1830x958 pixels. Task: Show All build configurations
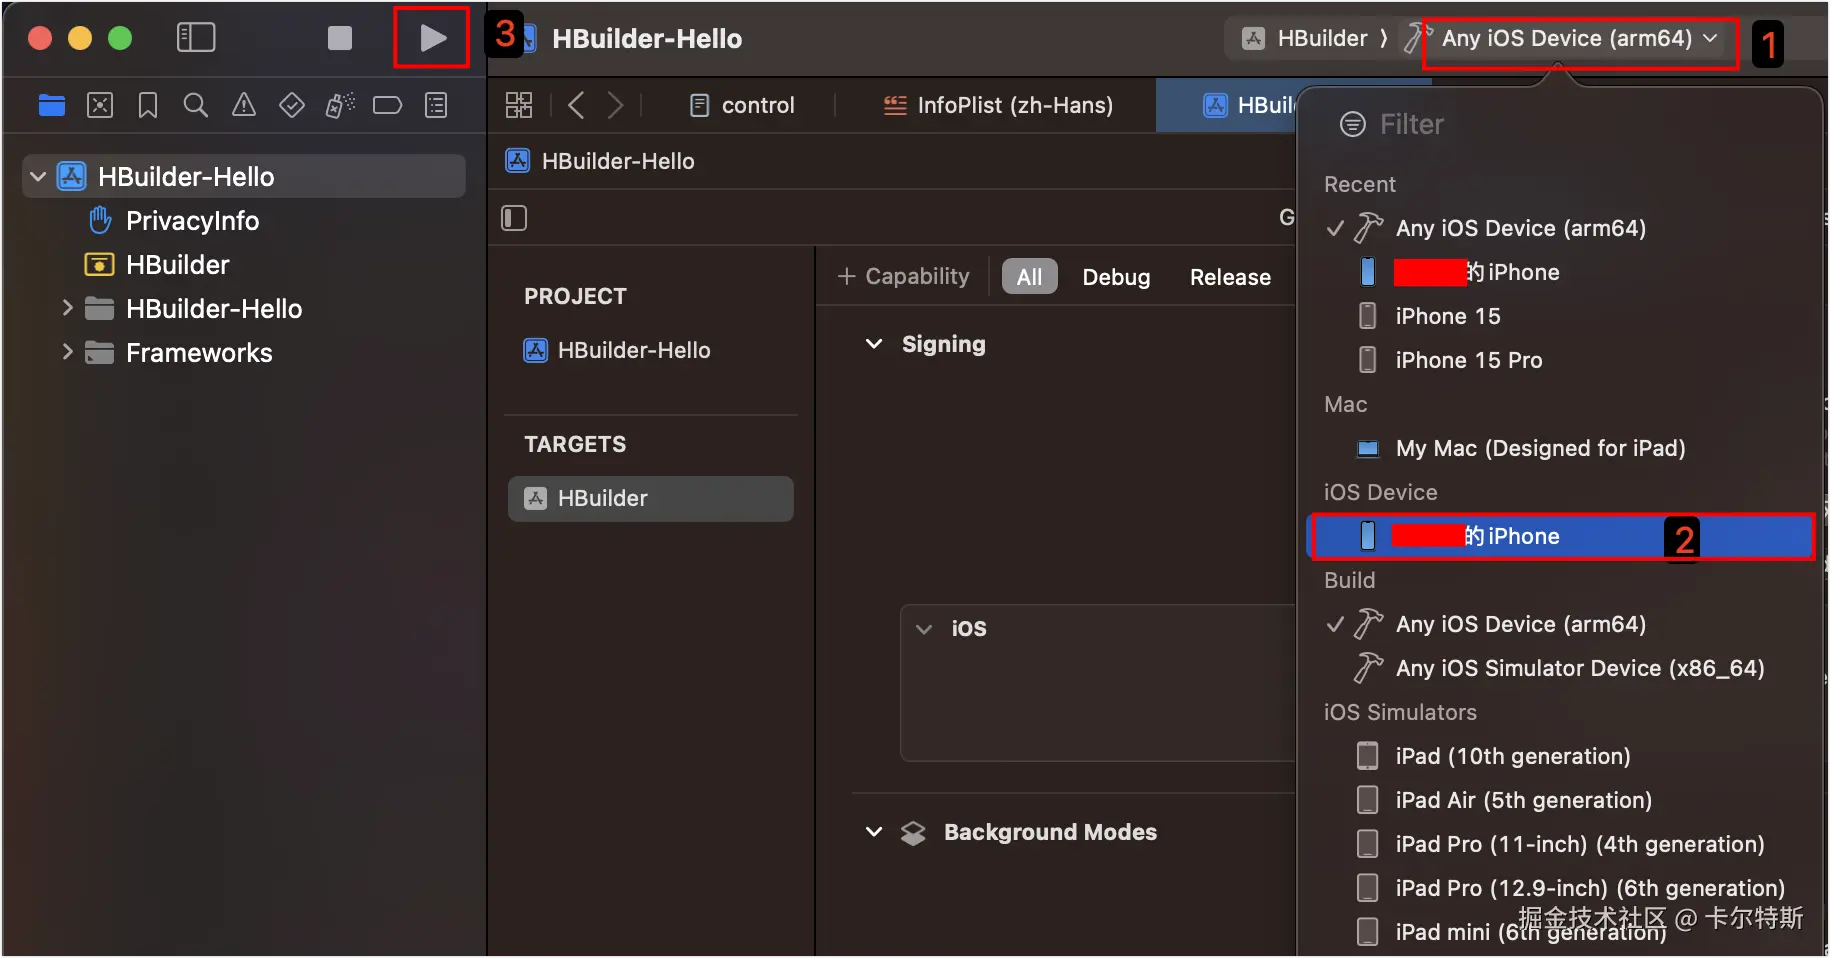[1029, 277]
